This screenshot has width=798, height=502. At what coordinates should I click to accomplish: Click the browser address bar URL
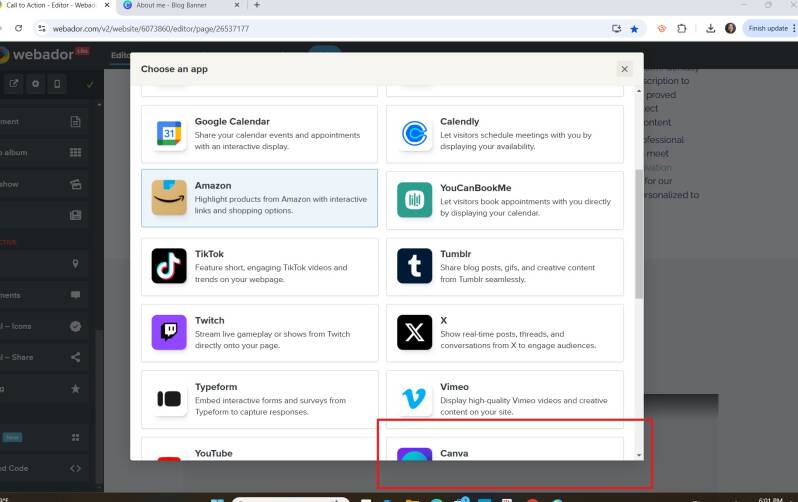pos(151,29)
